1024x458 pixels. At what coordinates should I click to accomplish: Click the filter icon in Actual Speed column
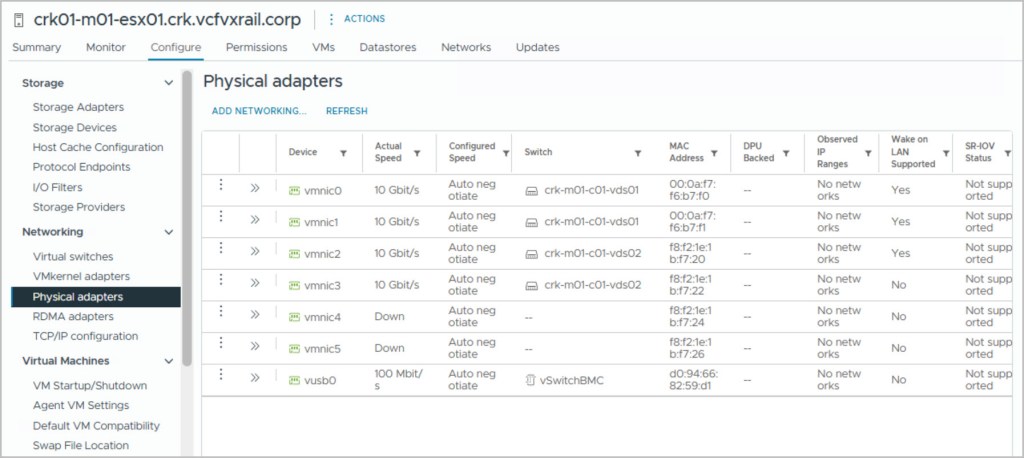pyautogui.click(x=417, y=153)
